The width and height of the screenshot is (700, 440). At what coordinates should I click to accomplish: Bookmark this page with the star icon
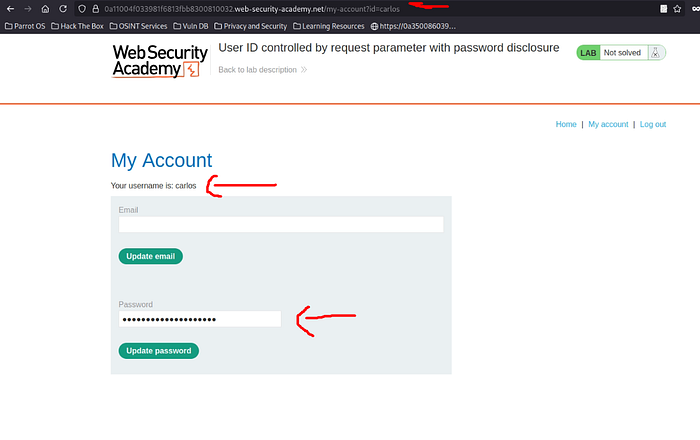pyautogui.click(x=677, y=9)
